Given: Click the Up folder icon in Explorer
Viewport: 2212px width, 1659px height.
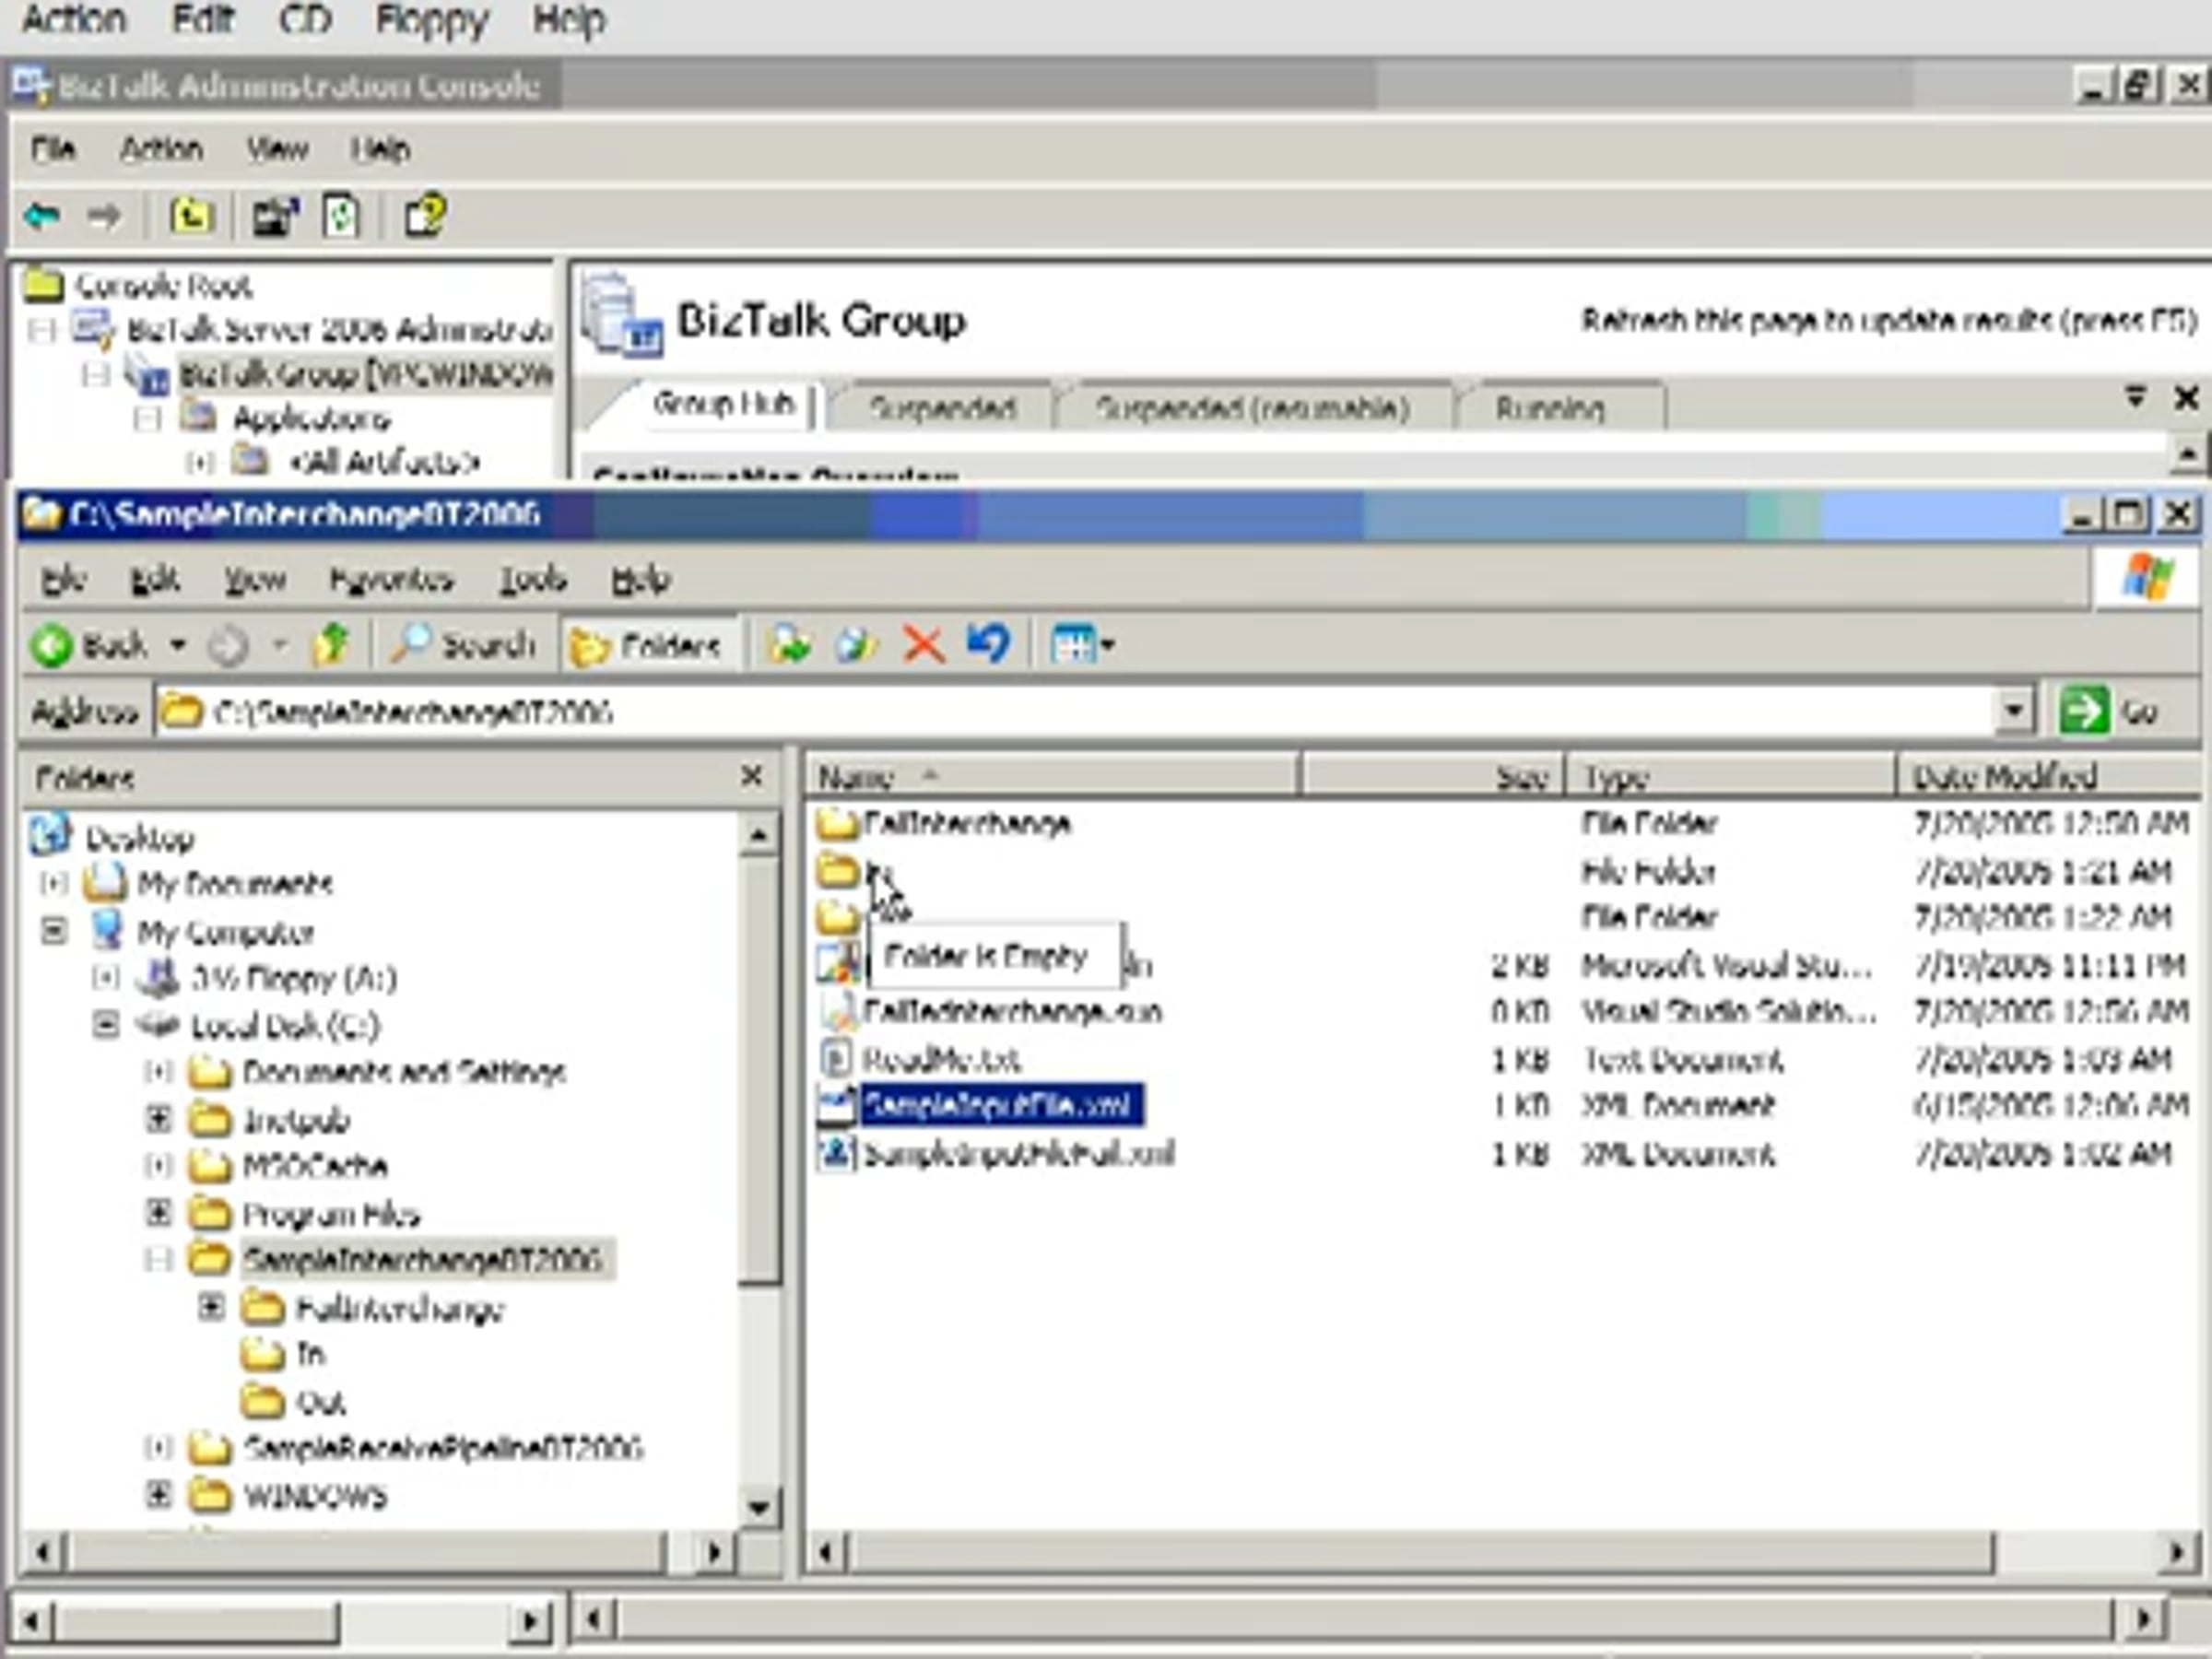Looking at the screenshot, I should pyautogui.click(x=330, y=645).
